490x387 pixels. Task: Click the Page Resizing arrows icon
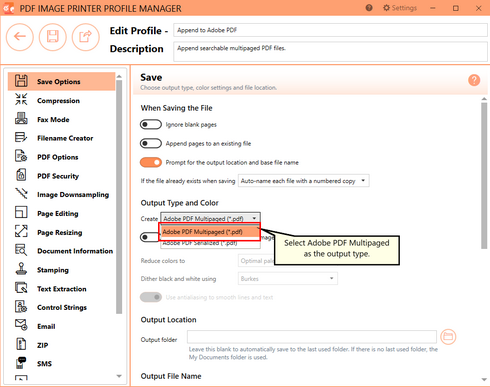[x=21, y=231]
